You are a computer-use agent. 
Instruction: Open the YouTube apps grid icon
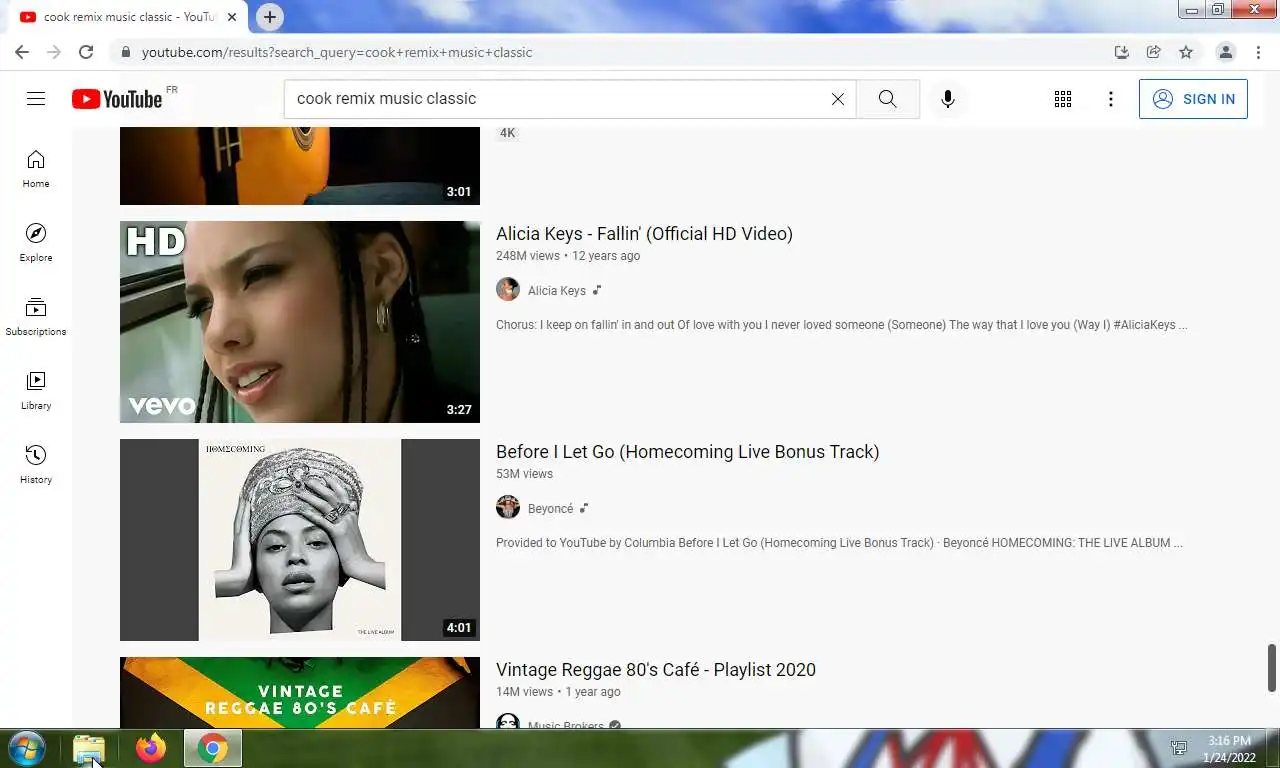(1063, 99)
